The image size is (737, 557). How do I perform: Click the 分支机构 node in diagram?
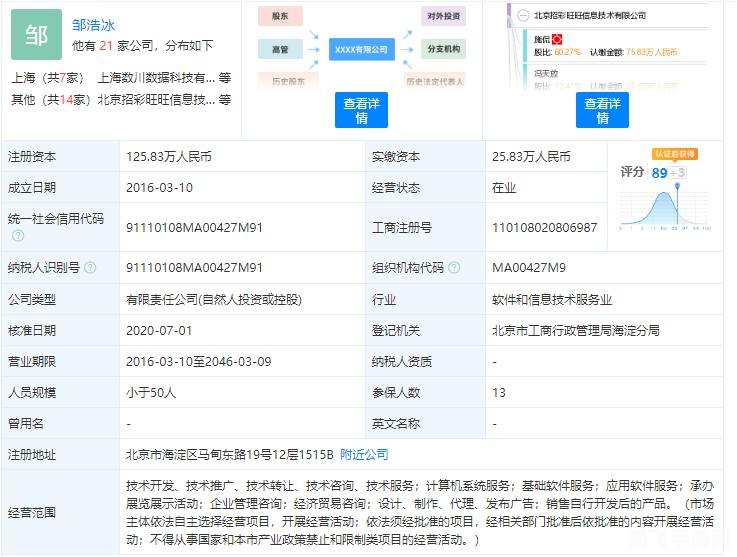coord(443,48)
